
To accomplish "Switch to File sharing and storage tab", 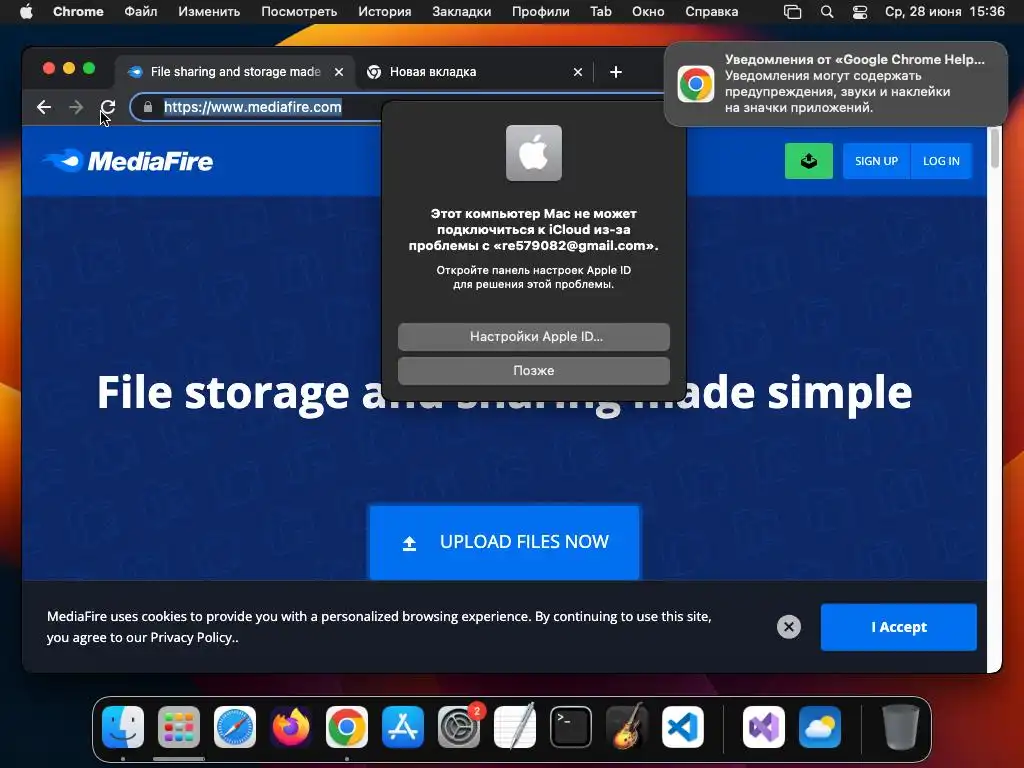I will pos(236,72).
